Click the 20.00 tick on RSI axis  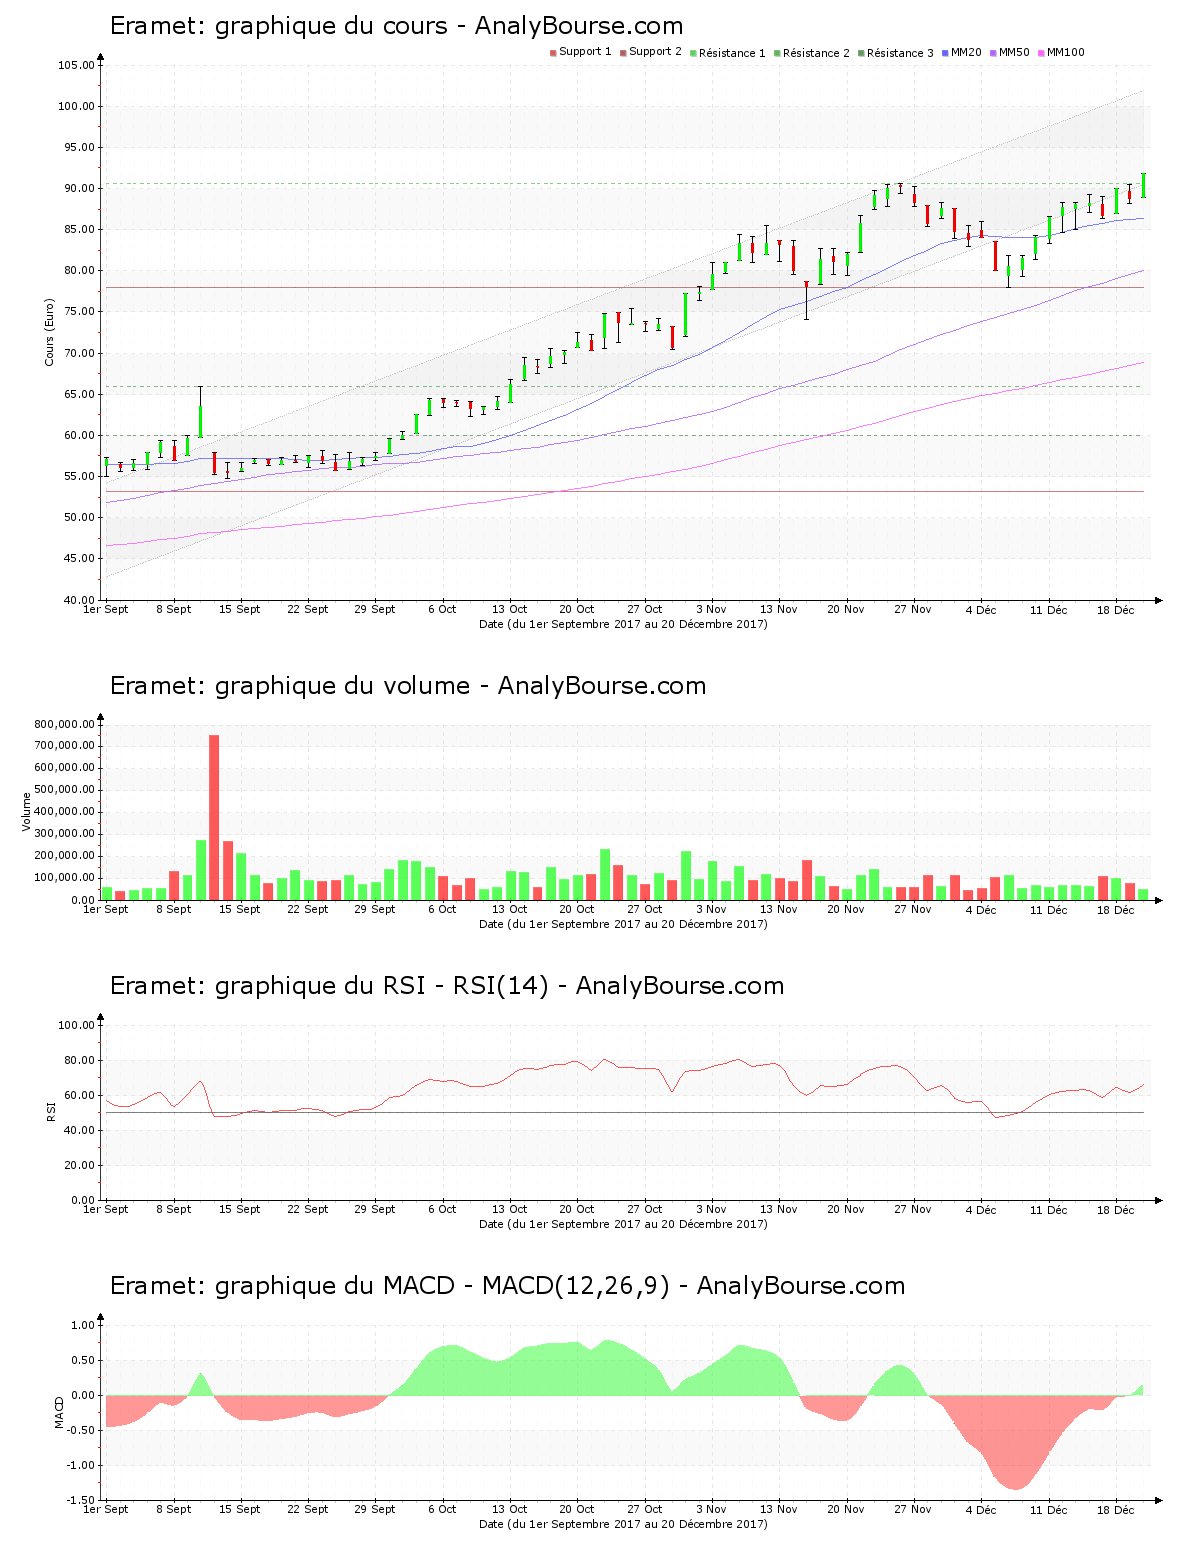click(79, 1165)
